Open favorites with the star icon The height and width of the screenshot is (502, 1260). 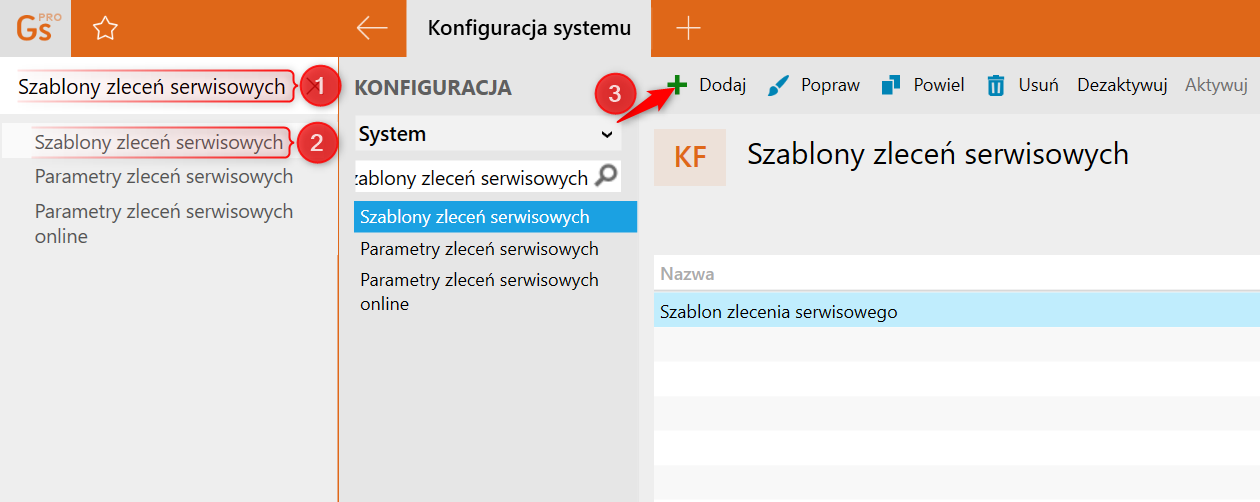pyautogui.click(x=105, y=29)
